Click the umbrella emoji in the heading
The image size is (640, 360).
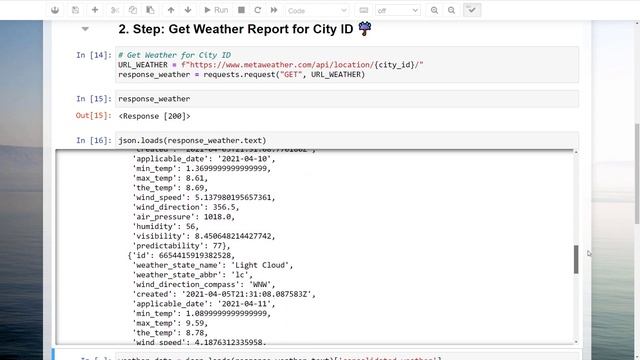point(365,29)
